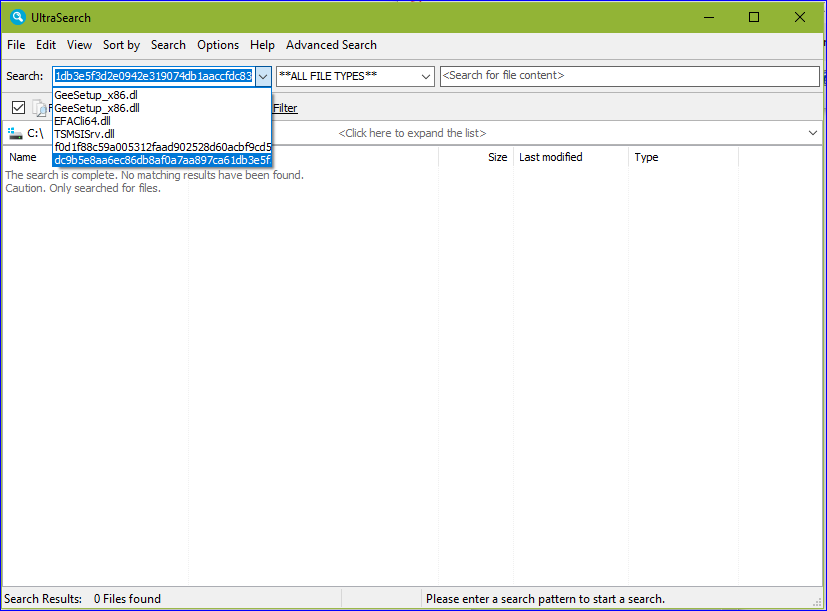Click the Search pattern input field
Image resolution: width=827 pixels, height=611 pixels.
point(154,77)
